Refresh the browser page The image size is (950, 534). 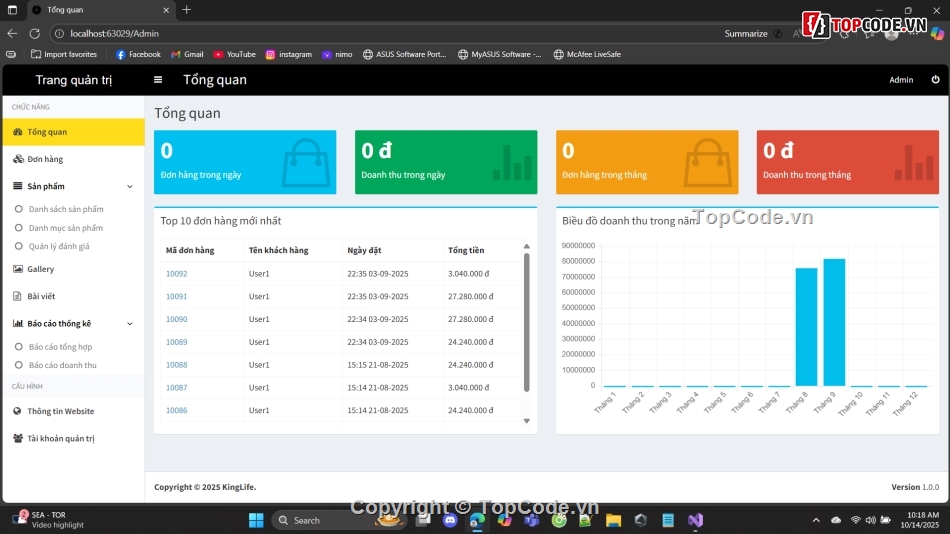34,33
